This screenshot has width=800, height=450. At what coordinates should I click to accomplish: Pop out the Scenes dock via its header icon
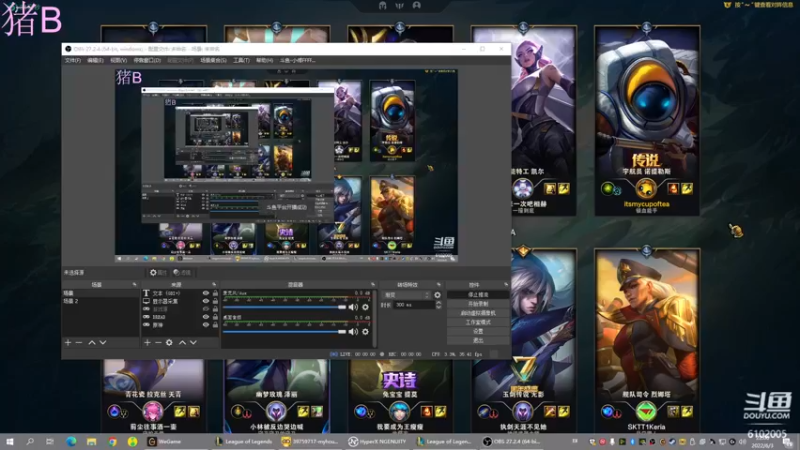point(135,284)
